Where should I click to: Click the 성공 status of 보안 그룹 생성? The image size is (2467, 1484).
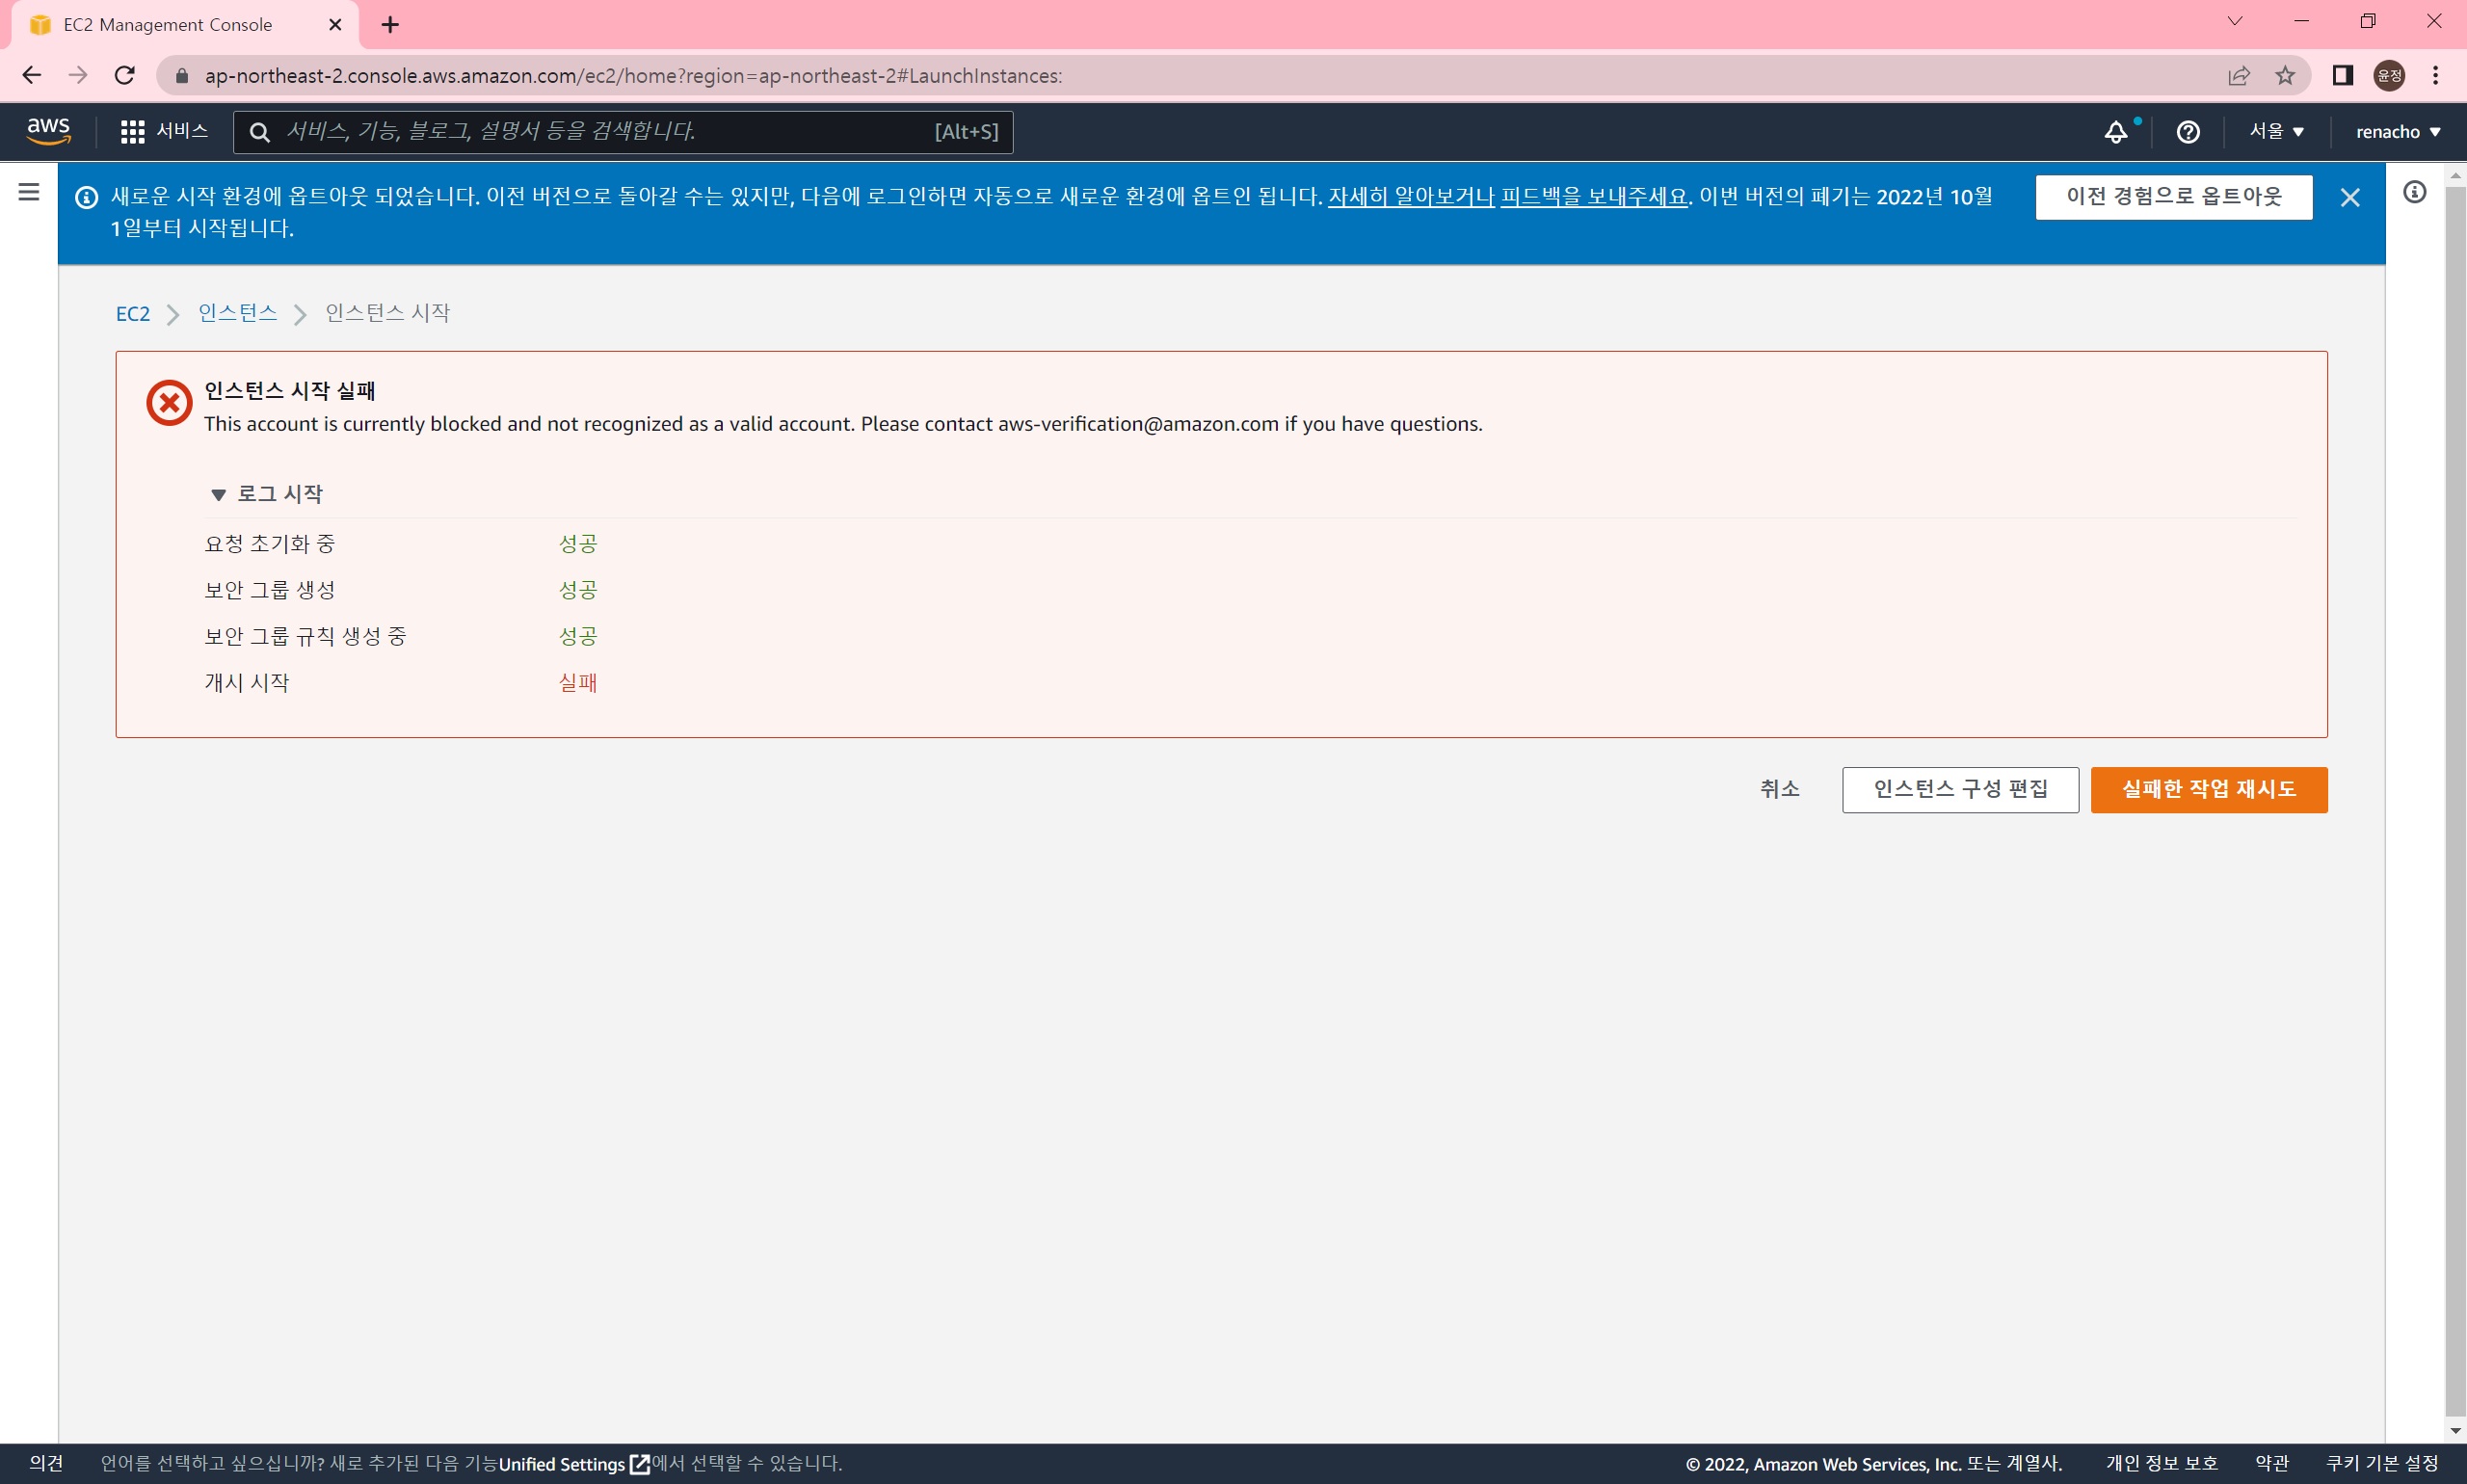coord(578,590)
